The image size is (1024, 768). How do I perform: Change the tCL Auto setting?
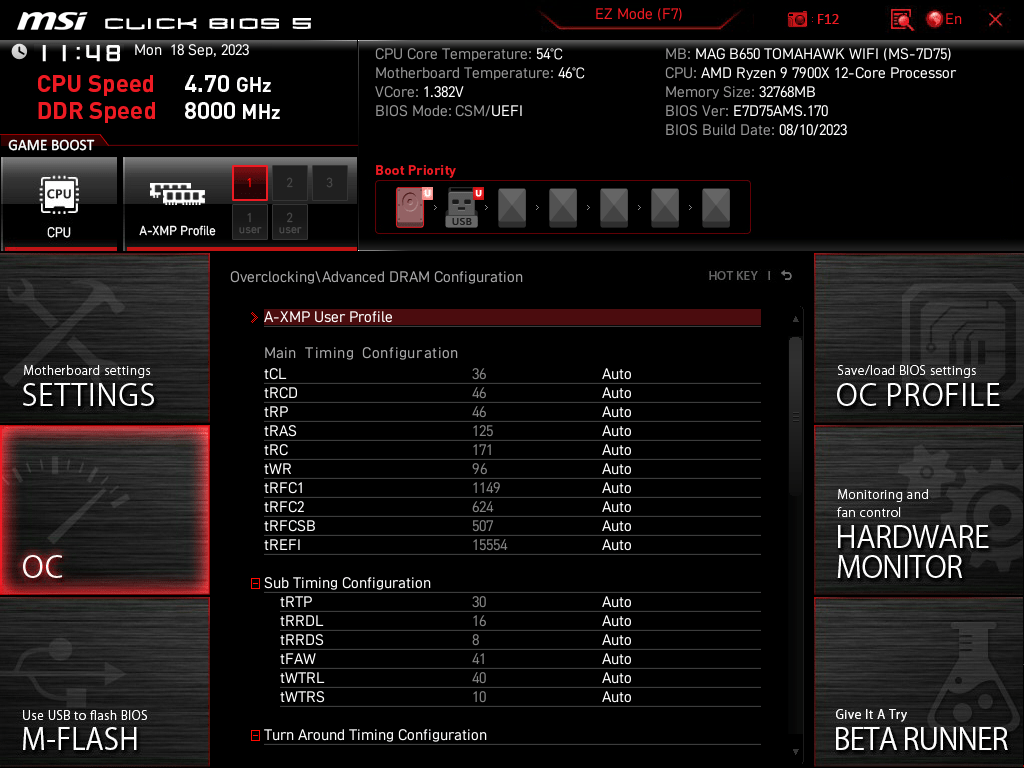coord(616,374)
